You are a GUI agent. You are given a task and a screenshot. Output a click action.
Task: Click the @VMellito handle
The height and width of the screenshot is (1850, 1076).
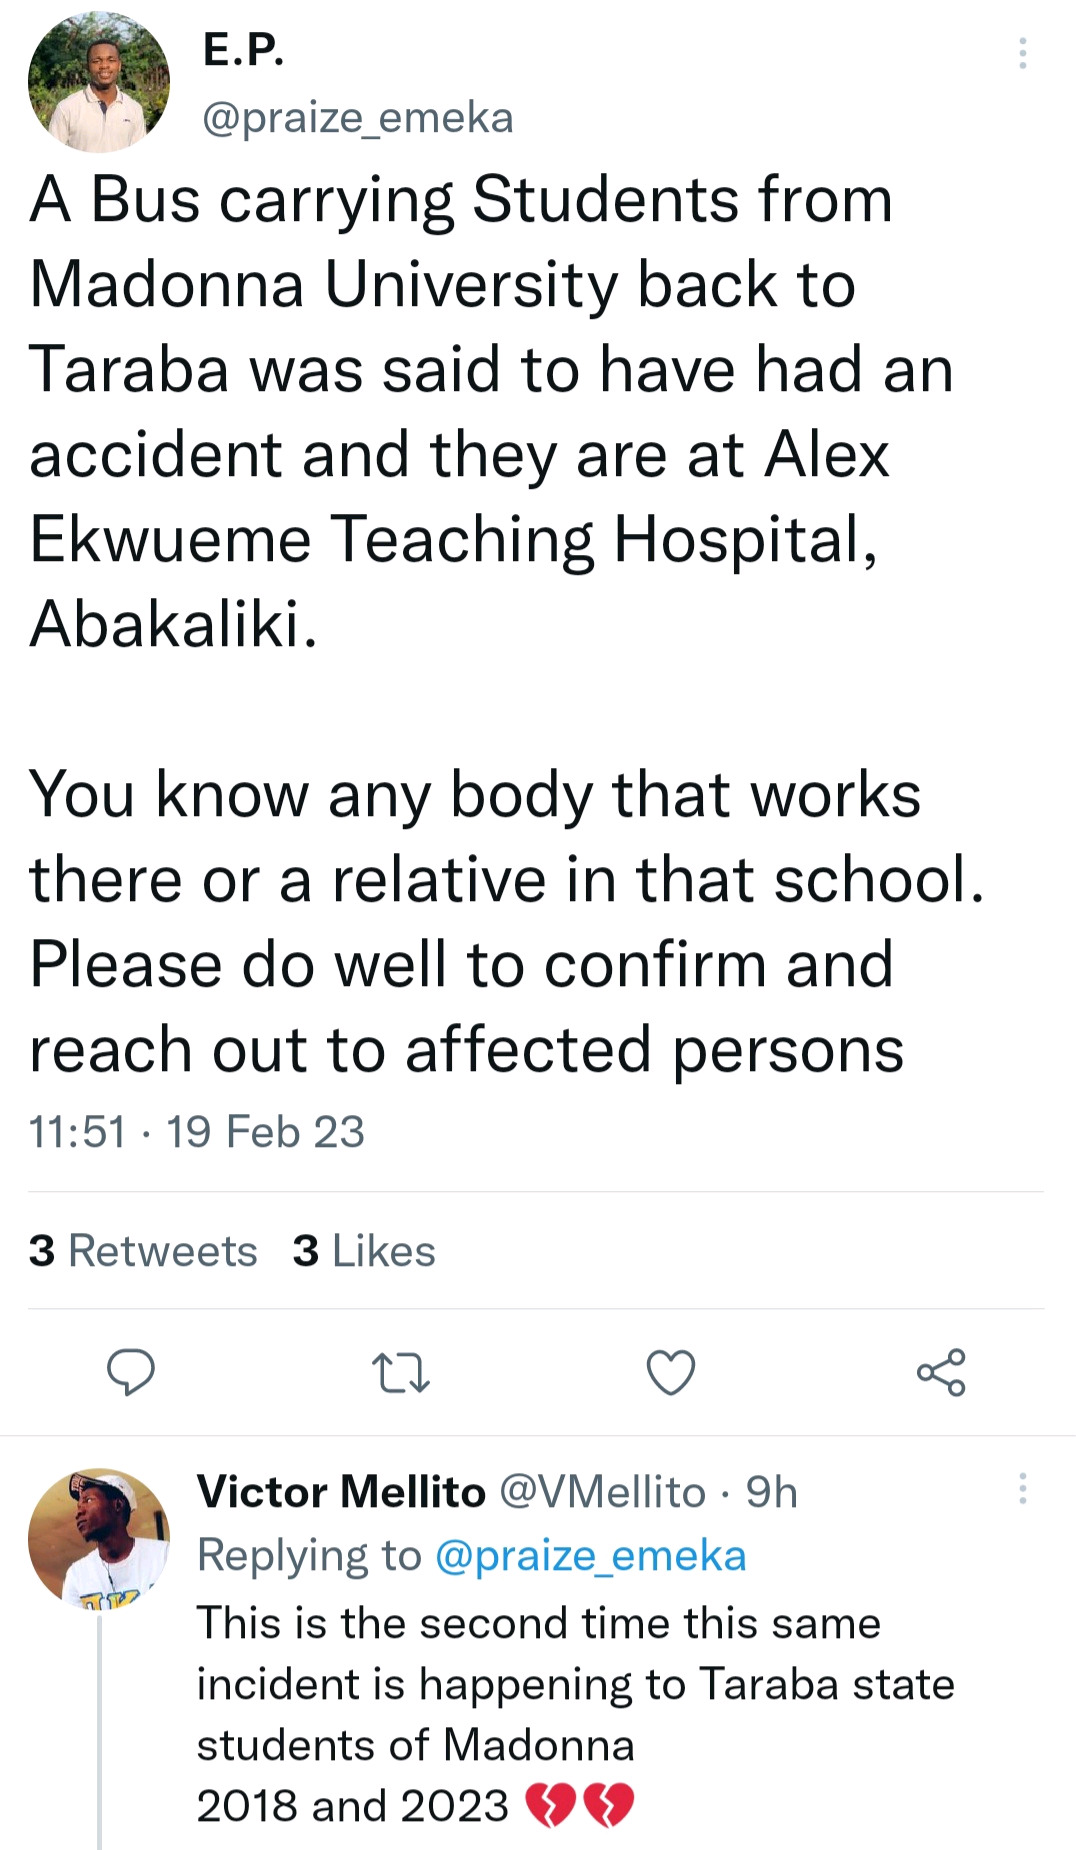(602, 1492)
